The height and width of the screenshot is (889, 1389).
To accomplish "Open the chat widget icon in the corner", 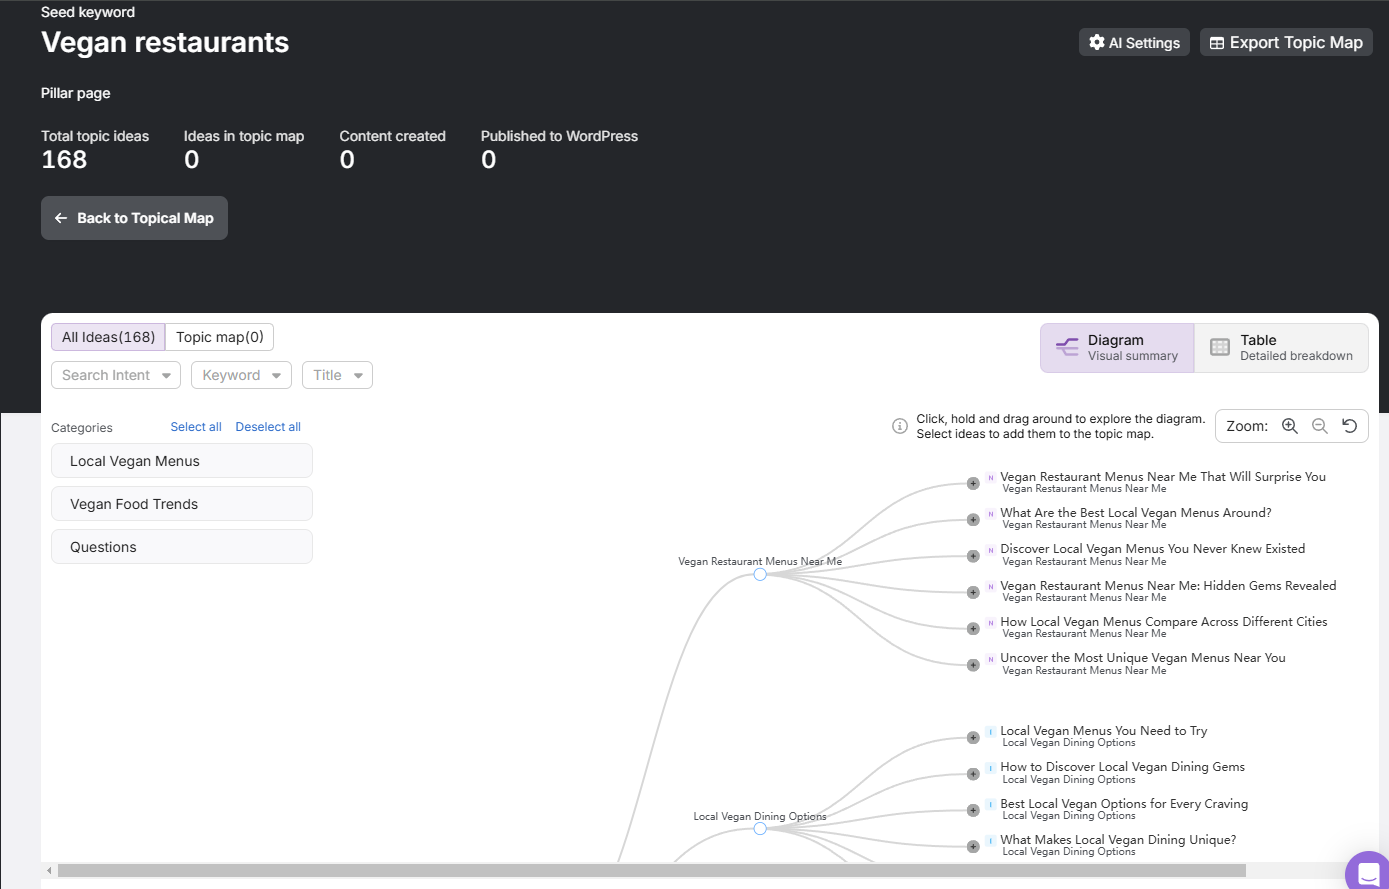I will (x=1368, y=872).
